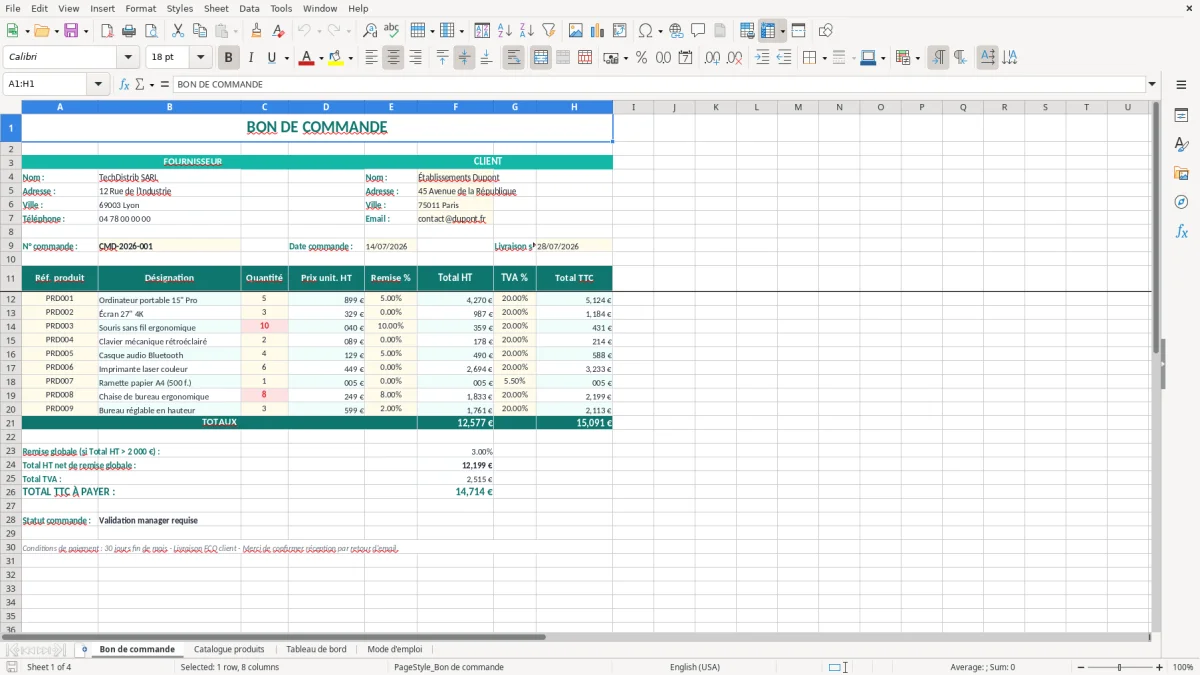
Task: Sort descending icon
Action: pyautogui.click(x=526, y=31)
